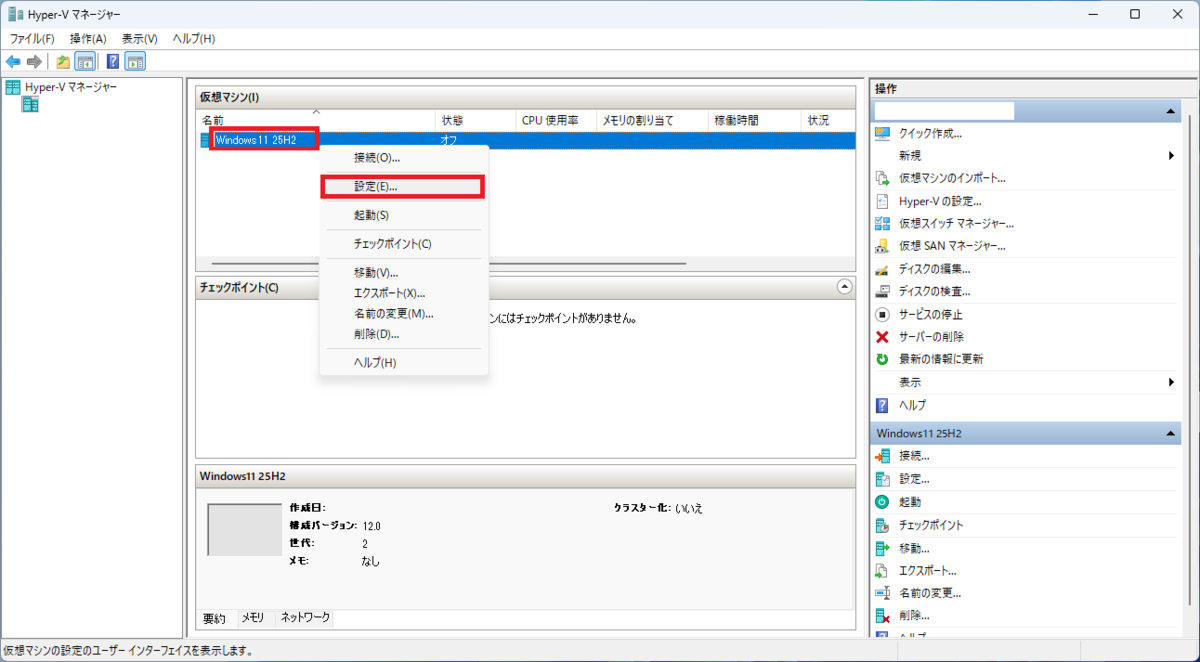
Task: Click the green Refresh icon in Actions
Action: 882,359
